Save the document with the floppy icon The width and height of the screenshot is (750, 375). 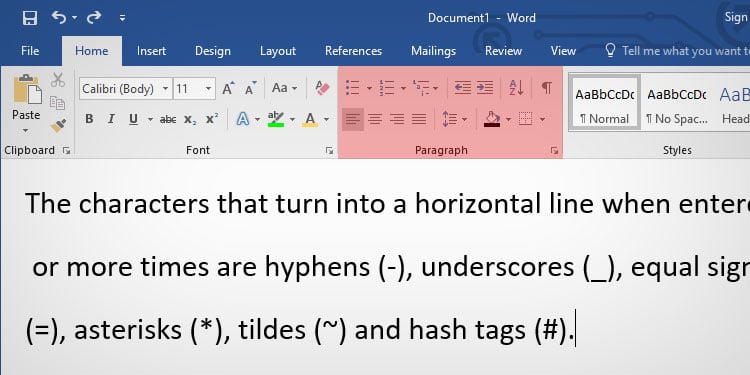pos(30,18)
